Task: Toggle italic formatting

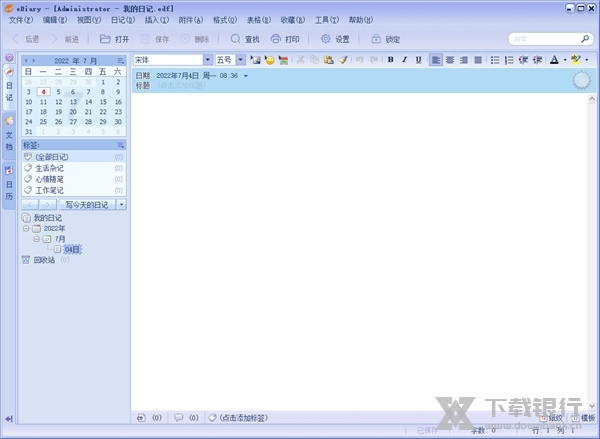Action: [x=404, y=60]
